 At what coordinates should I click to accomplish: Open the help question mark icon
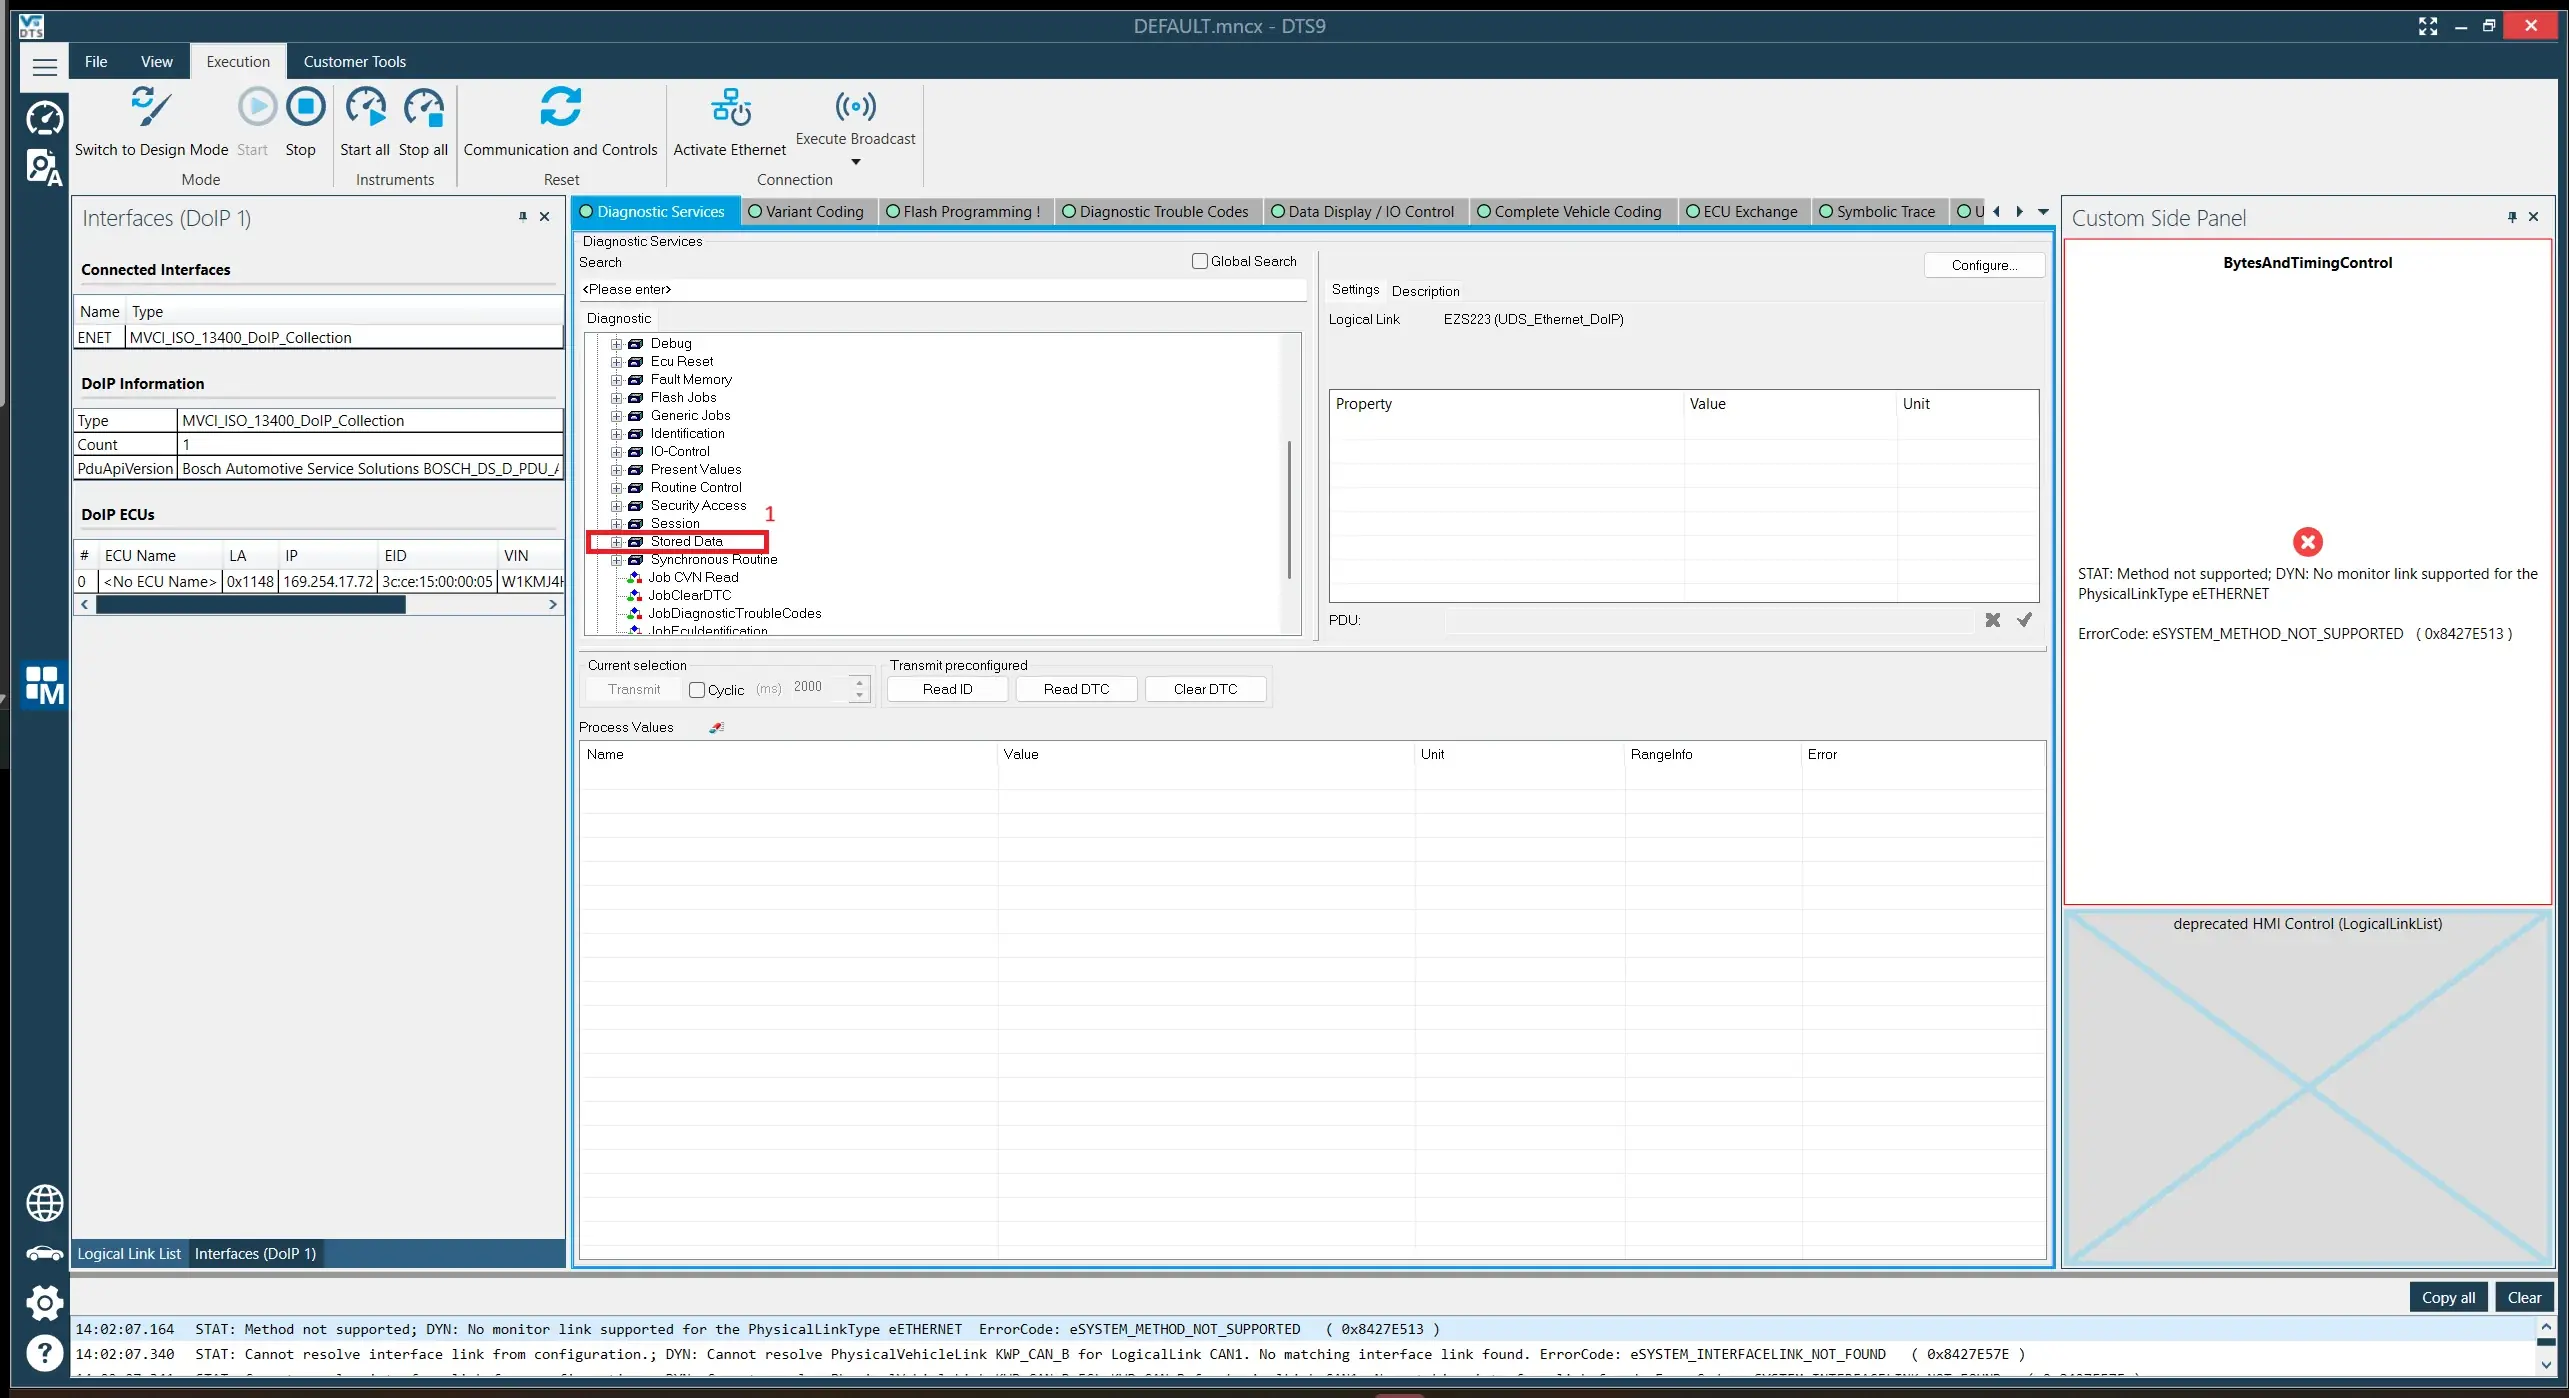click(x=44, y=1353)
